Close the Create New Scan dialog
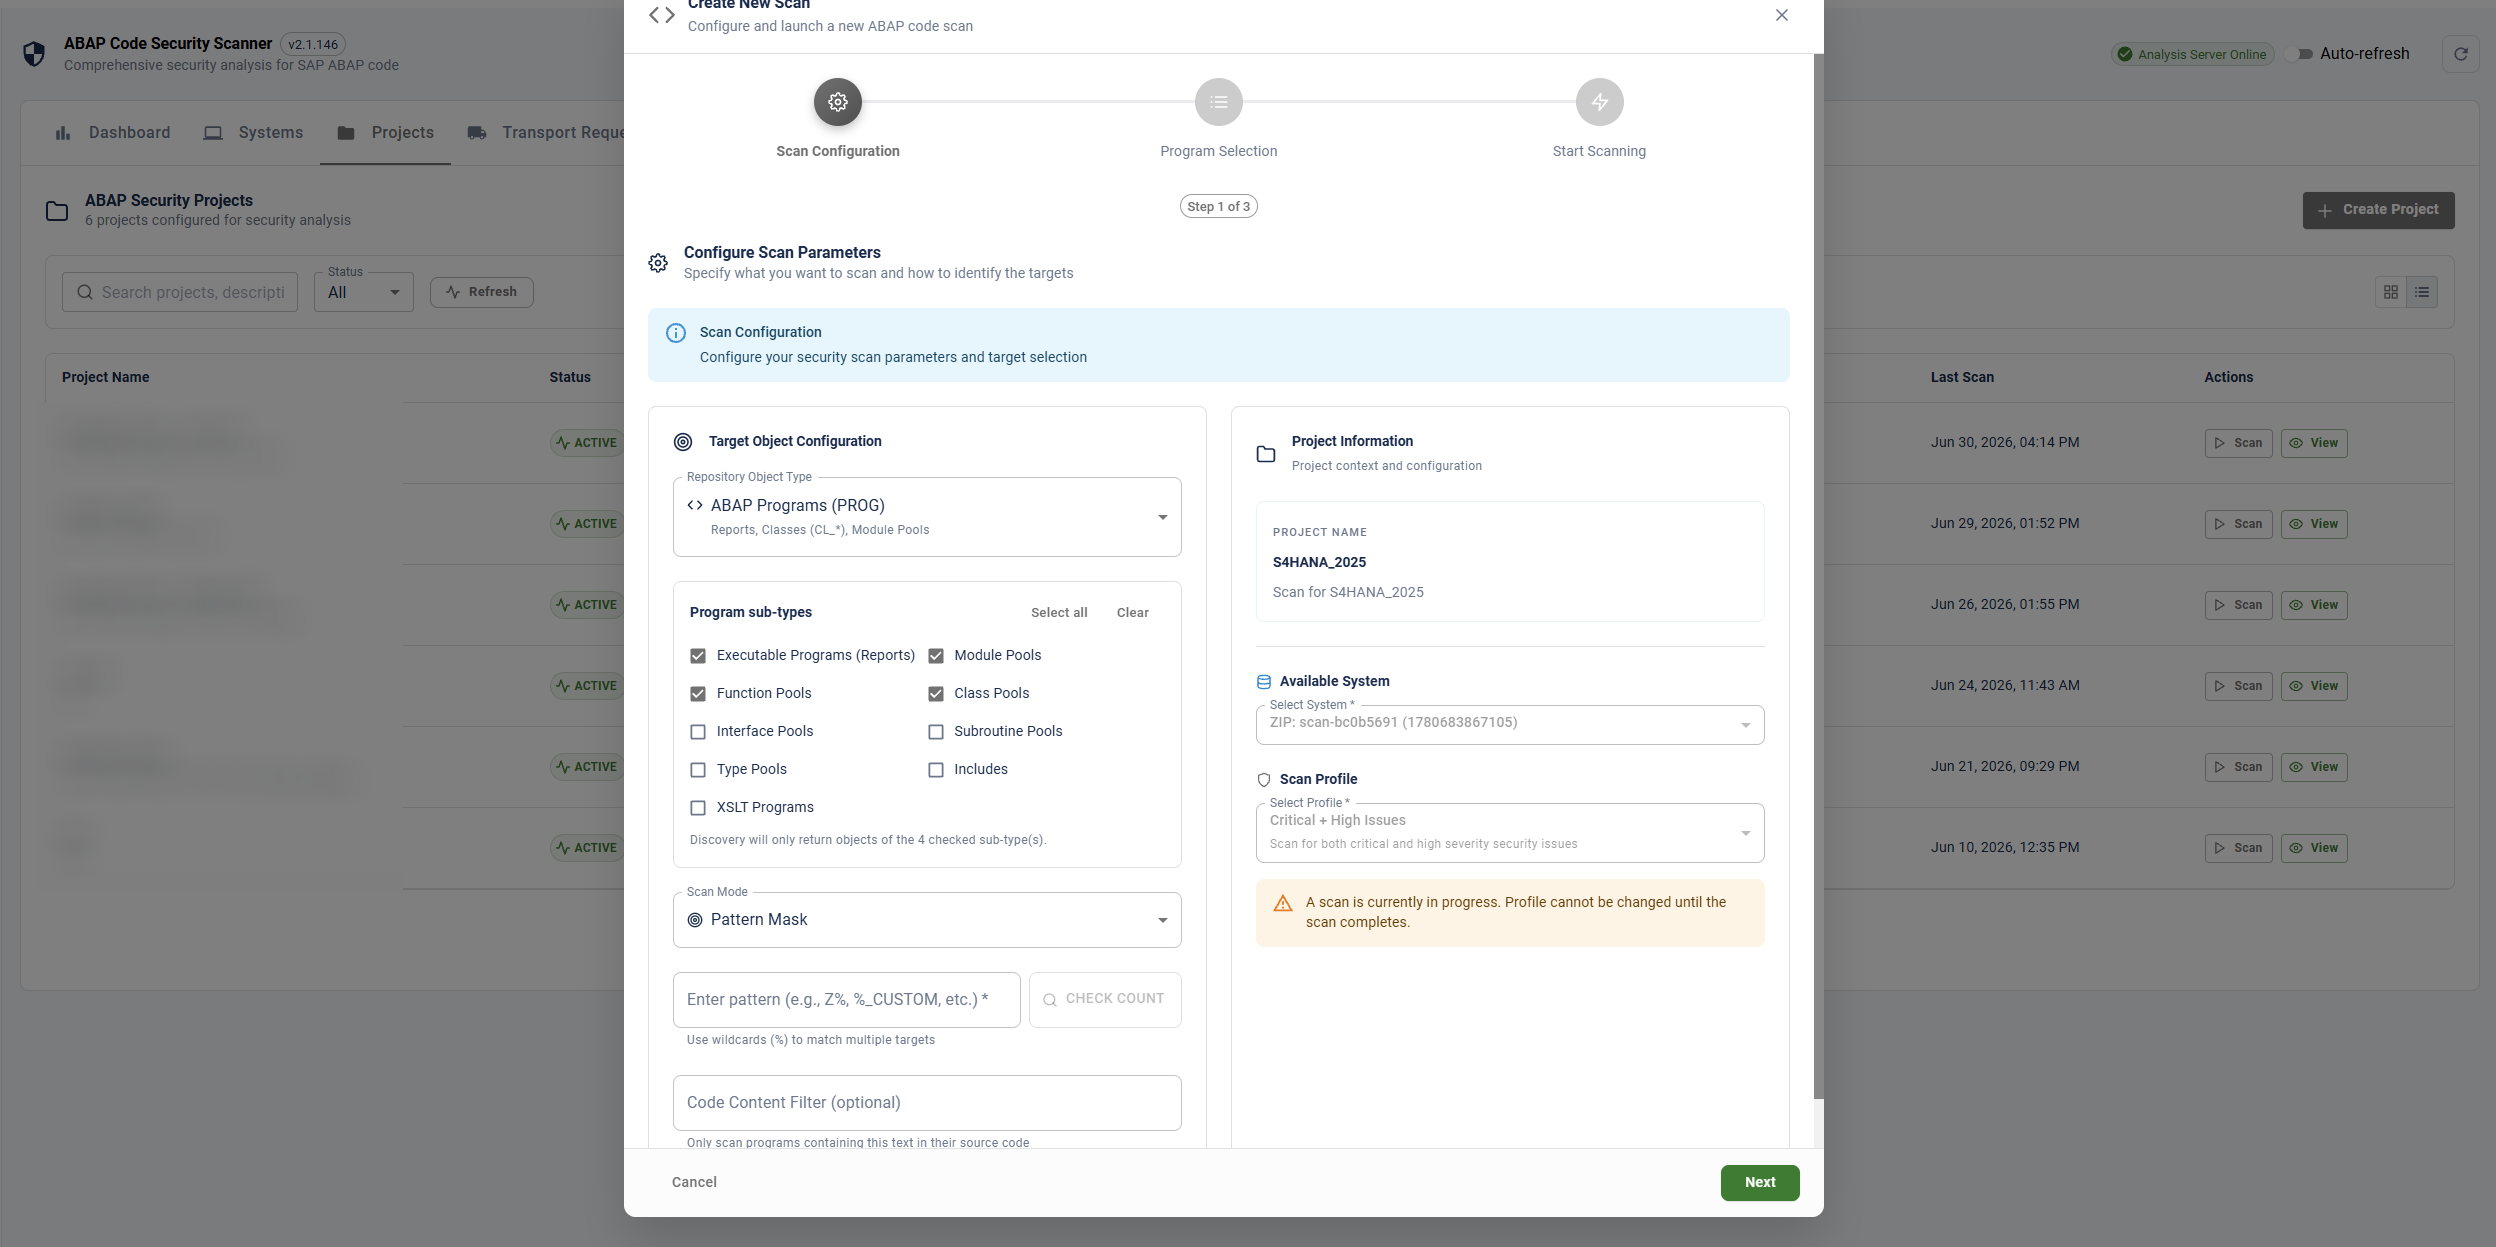2496x1247 pixels. tap(1781, 15)
